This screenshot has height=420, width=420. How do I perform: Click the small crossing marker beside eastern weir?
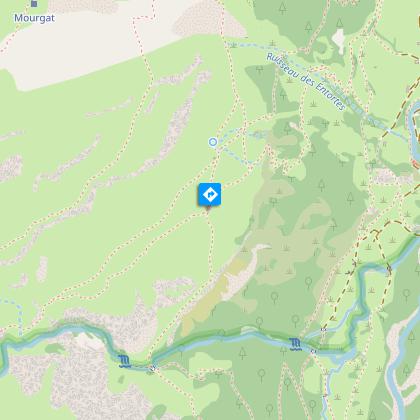click(313, 351)
